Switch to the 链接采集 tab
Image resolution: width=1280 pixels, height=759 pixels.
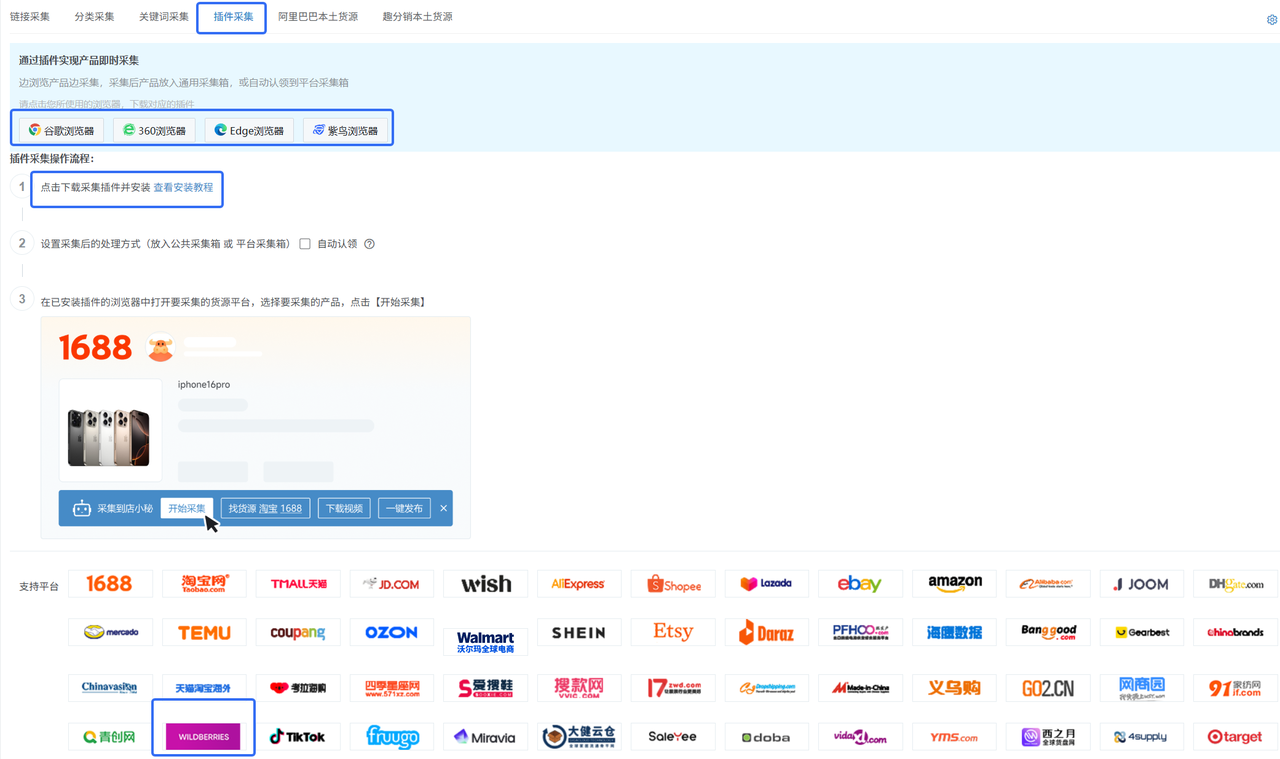pos(30,17)
